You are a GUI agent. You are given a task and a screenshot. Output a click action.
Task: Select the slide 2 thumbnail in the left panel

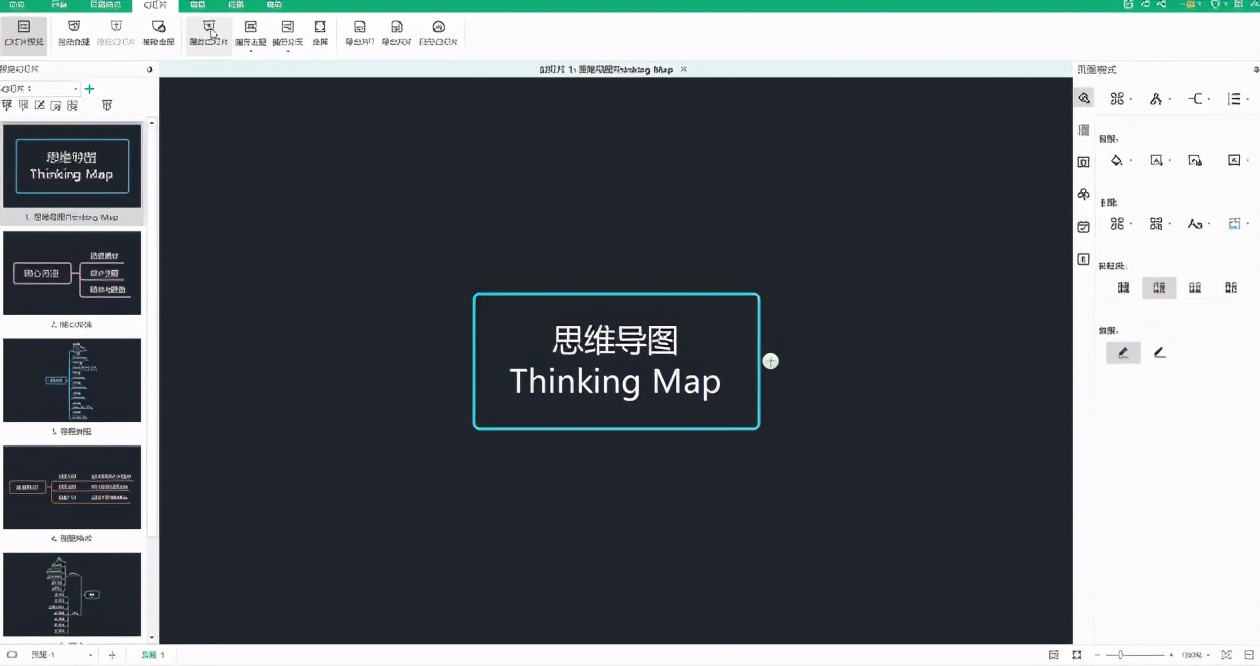(x=72, y=272)
